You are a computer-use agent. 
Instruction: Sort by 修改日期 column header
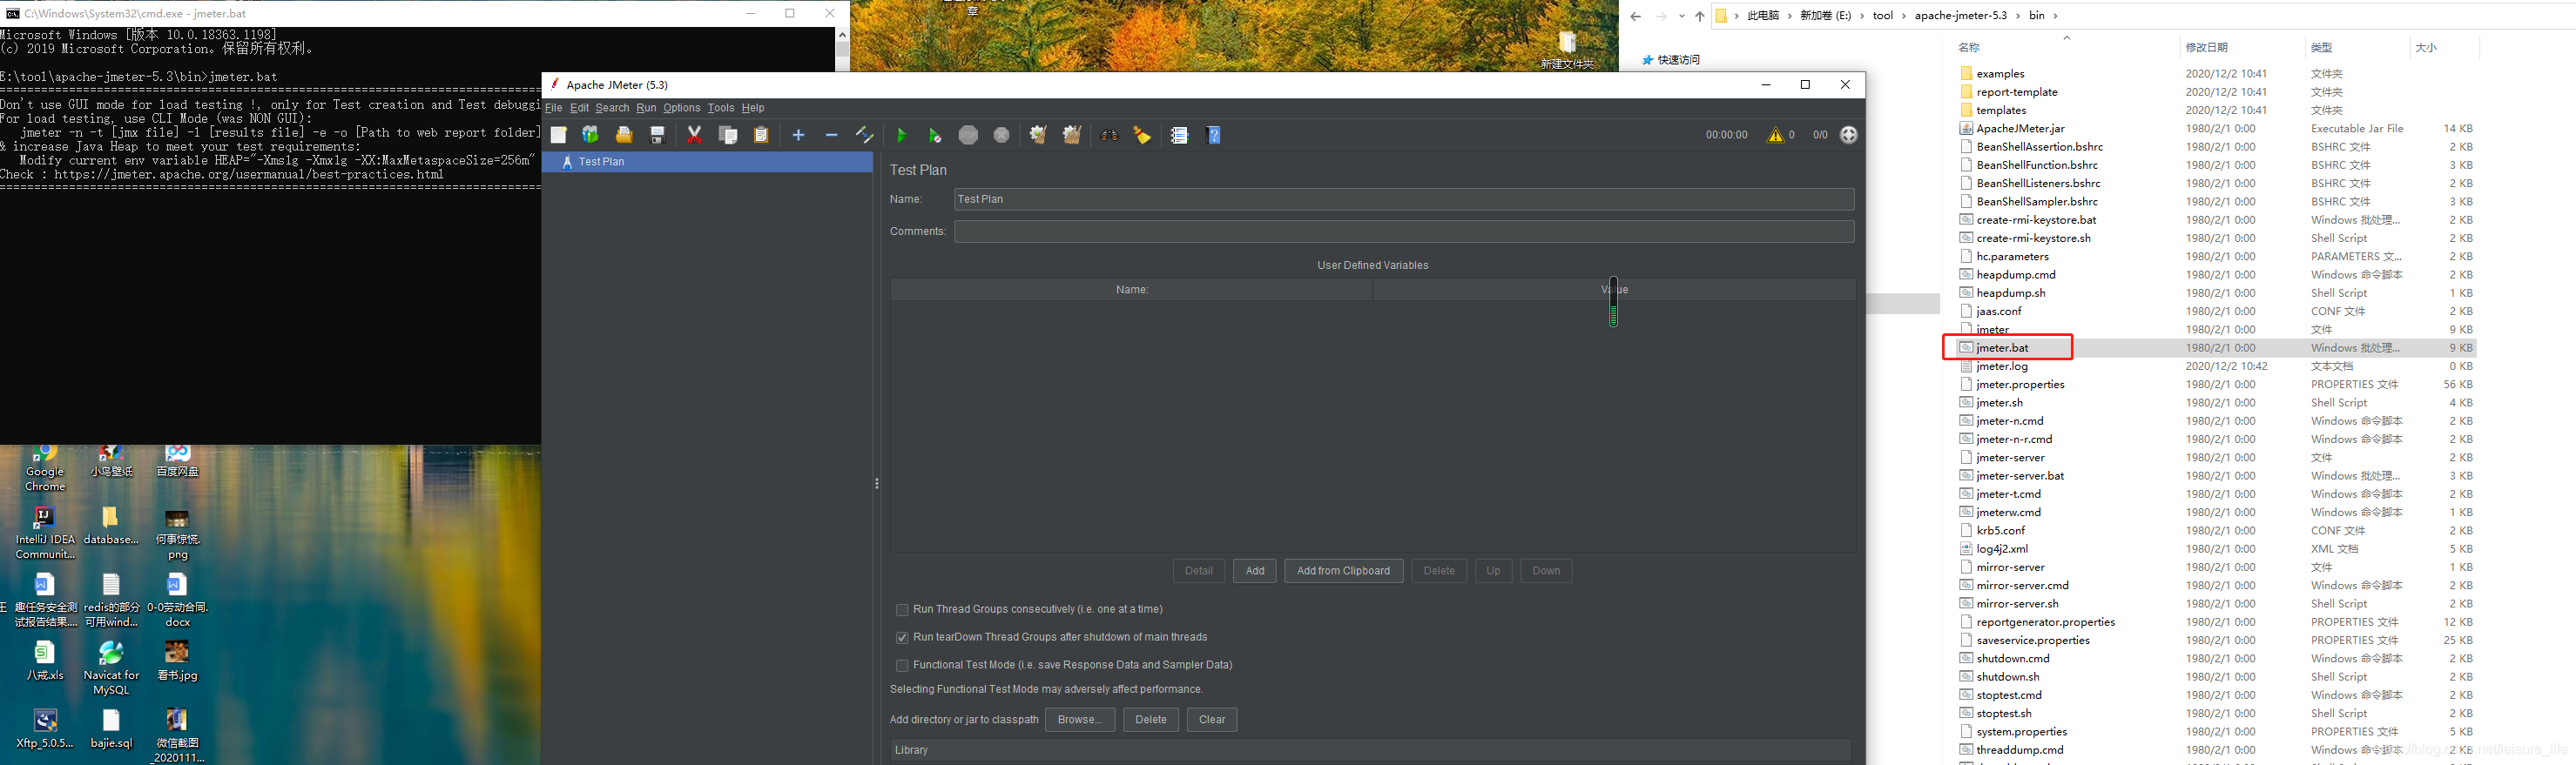[2206, 47]
